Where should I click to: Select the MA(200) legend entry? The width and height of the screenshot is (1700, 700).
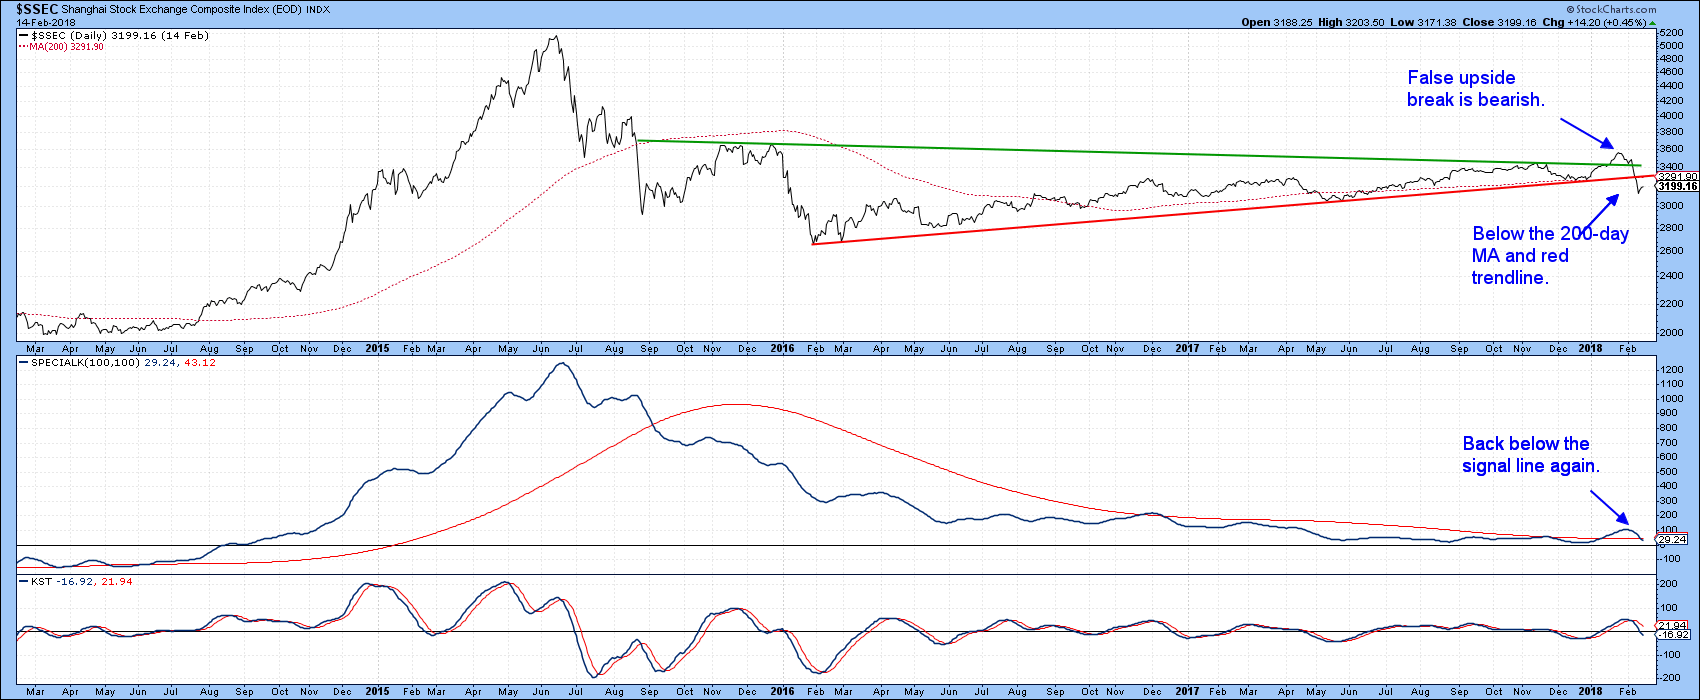point(60,46)
